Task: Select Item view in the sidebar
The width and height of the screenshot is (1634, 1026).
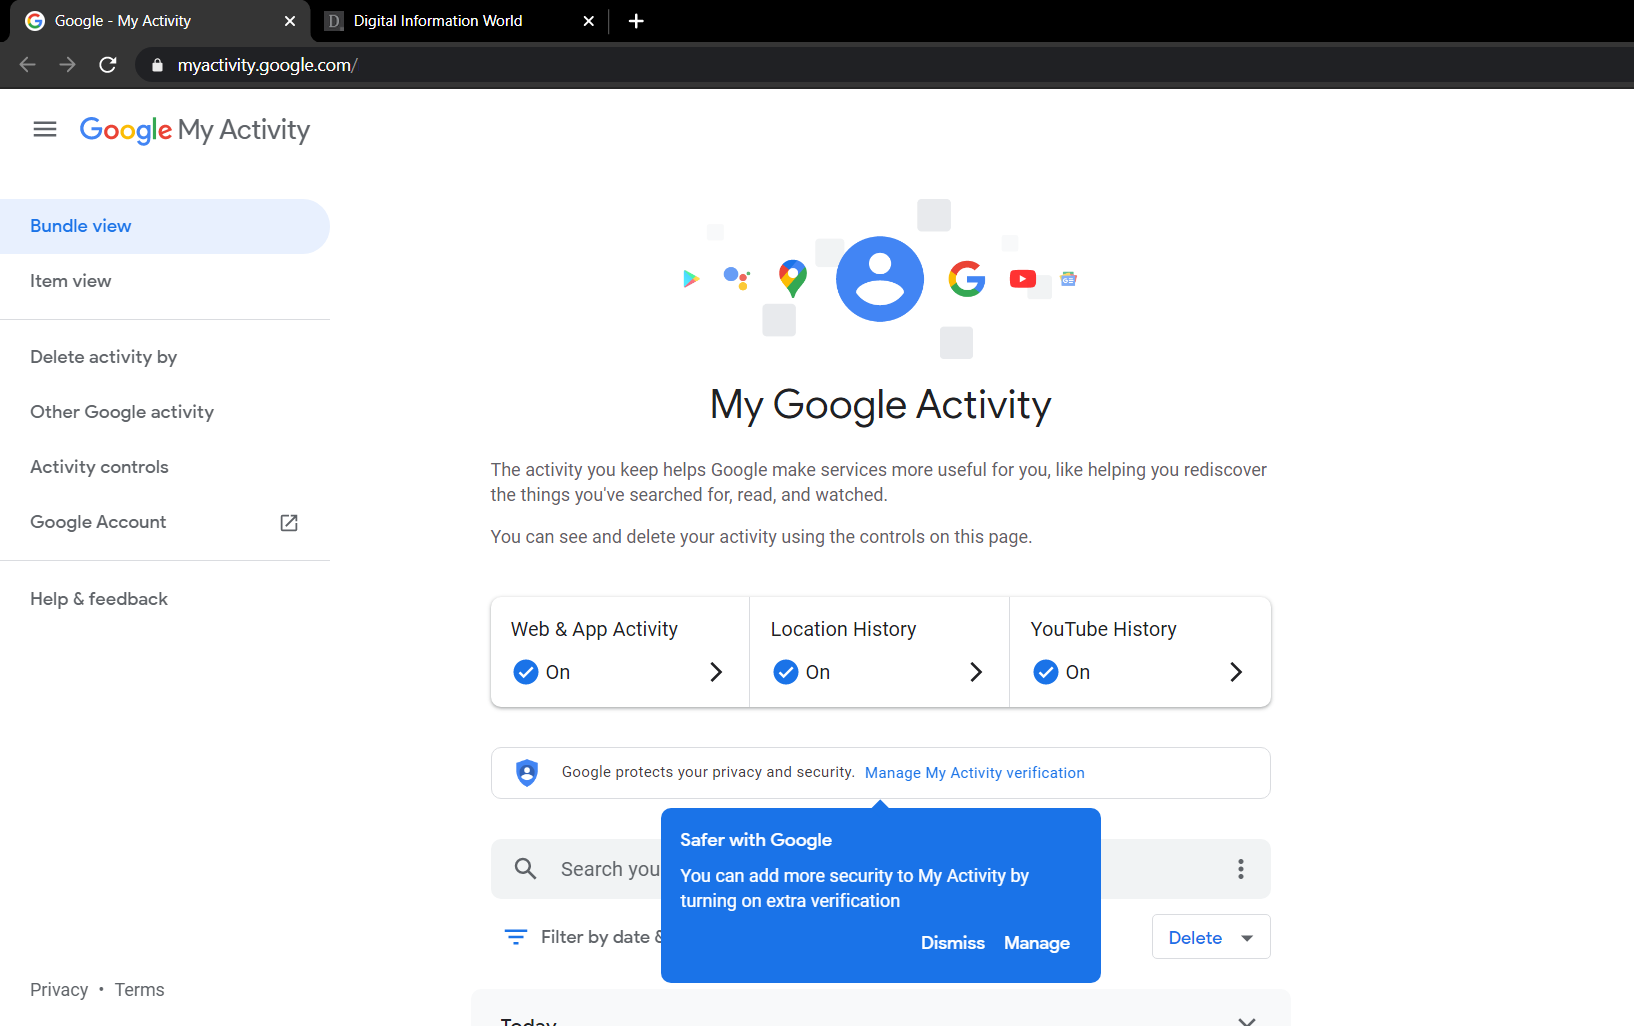Action: tap(70, 281)
